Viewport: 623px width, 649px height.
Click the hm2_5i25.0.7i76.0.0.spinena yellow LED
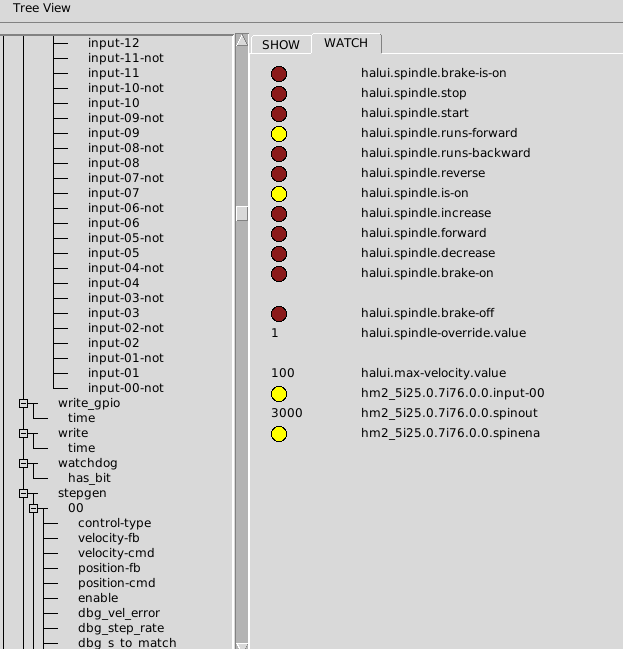click(279, 433)
